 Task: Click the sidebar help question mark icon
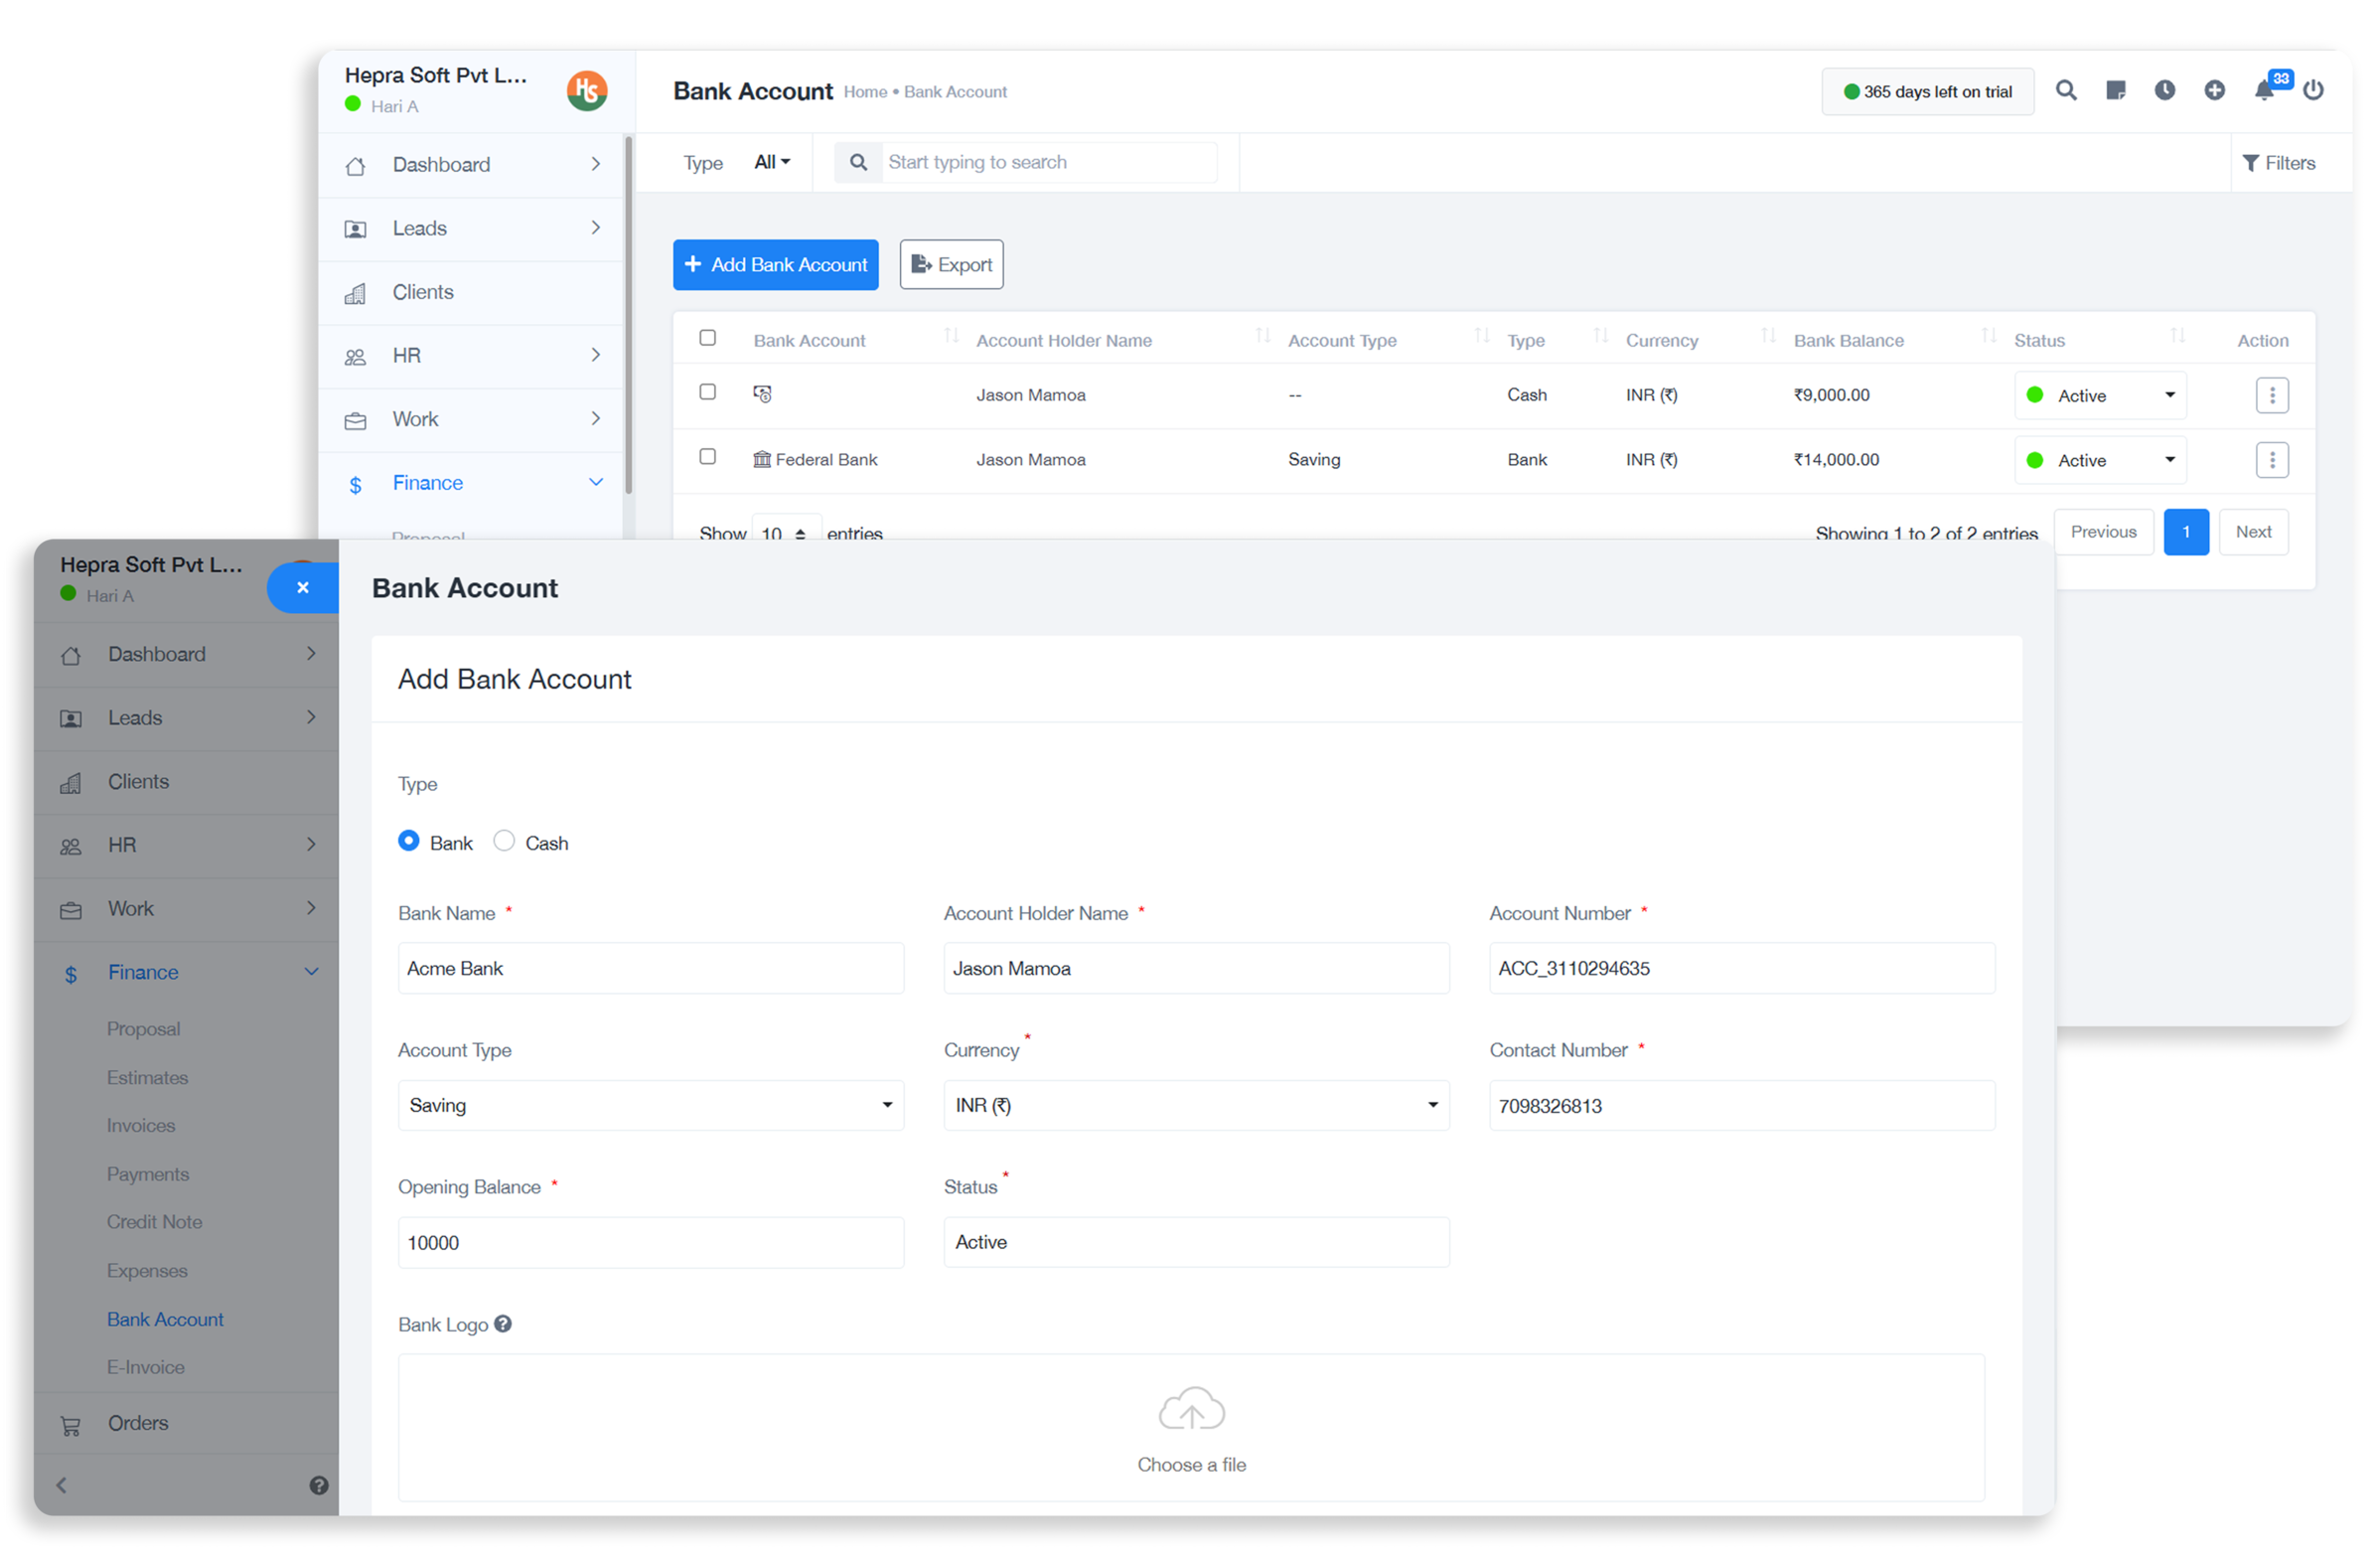click(x=319, y=1485)
